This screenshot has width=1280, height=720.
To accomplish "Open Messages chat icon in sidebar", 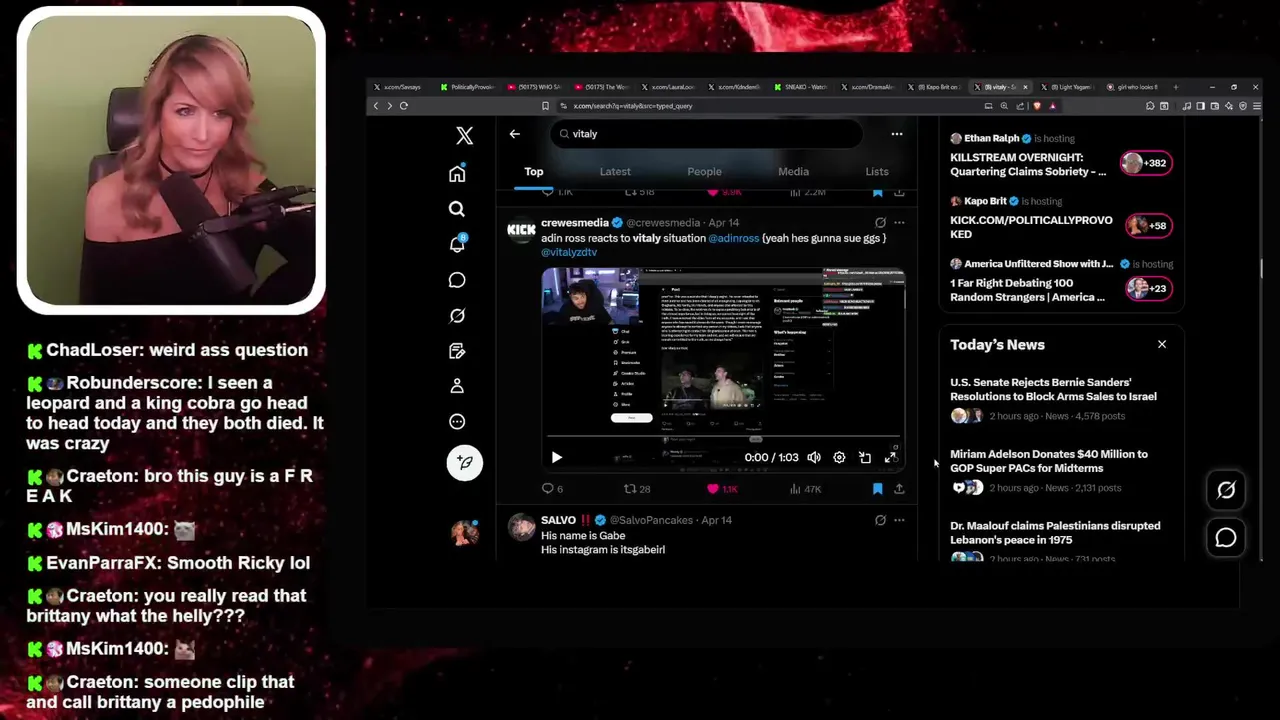I will point(457,280).
